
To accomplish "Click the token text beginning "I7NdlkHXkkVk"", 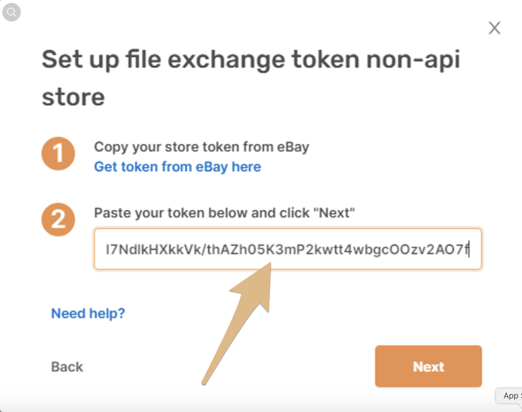I will click(287, 249).
